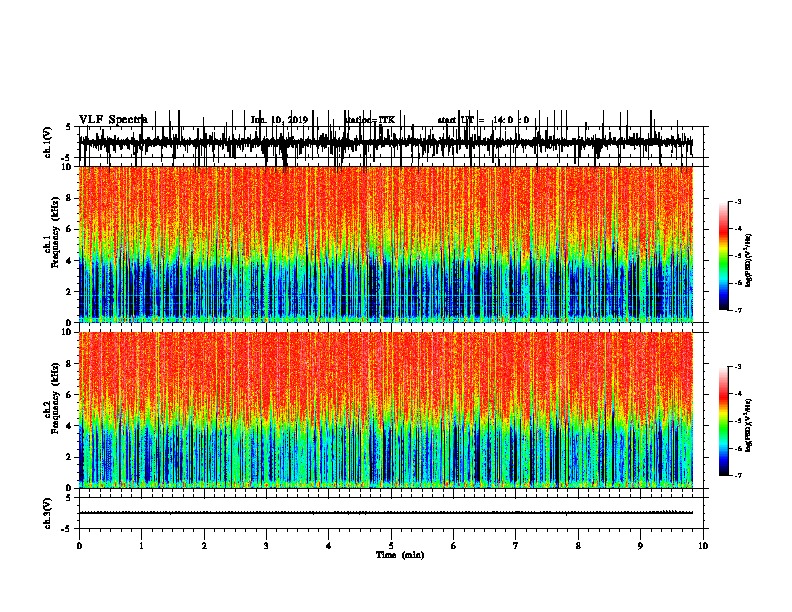This screenshot has width=792, height=612.
Task: Click inside the ch.1 spectrogram panel
Action: coord(385,244)
